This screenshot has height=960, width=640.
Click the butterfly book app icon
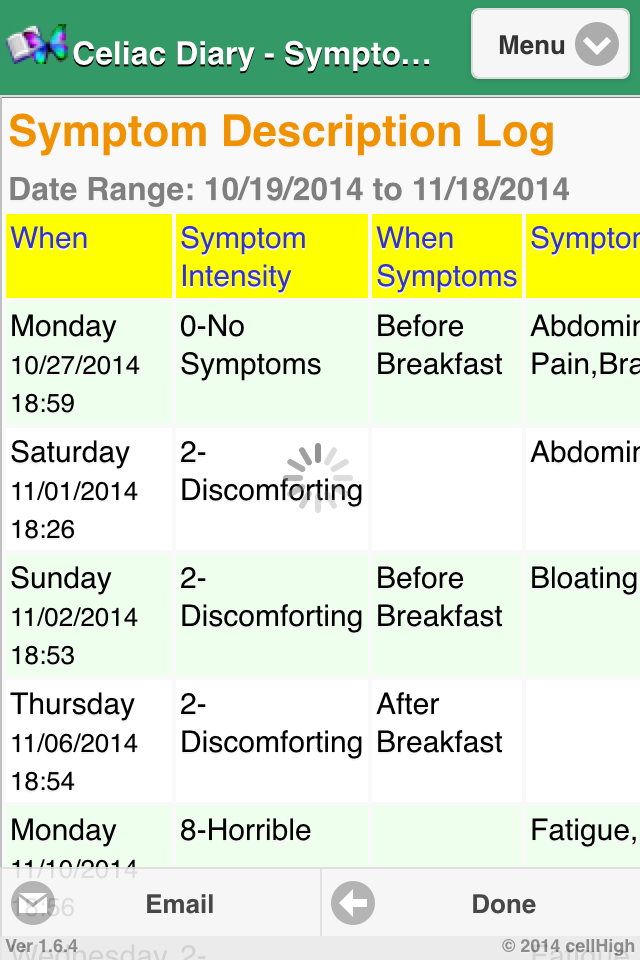[37, 45]
